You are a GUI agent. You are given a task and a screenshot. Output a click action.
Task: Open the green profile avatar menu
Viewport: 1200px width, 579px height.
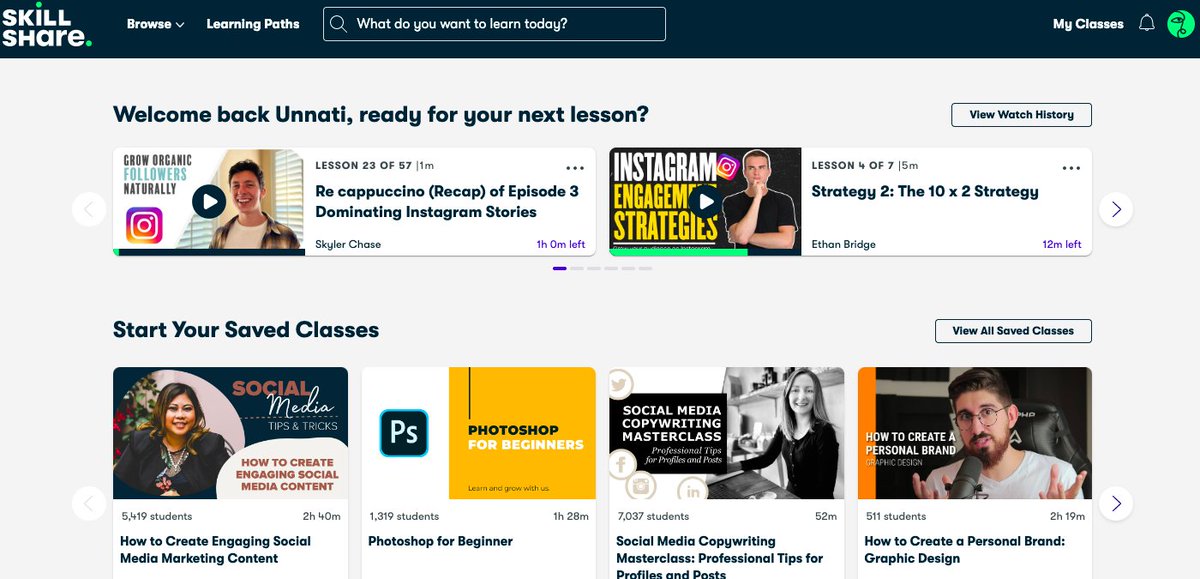tap(1181, 24)
